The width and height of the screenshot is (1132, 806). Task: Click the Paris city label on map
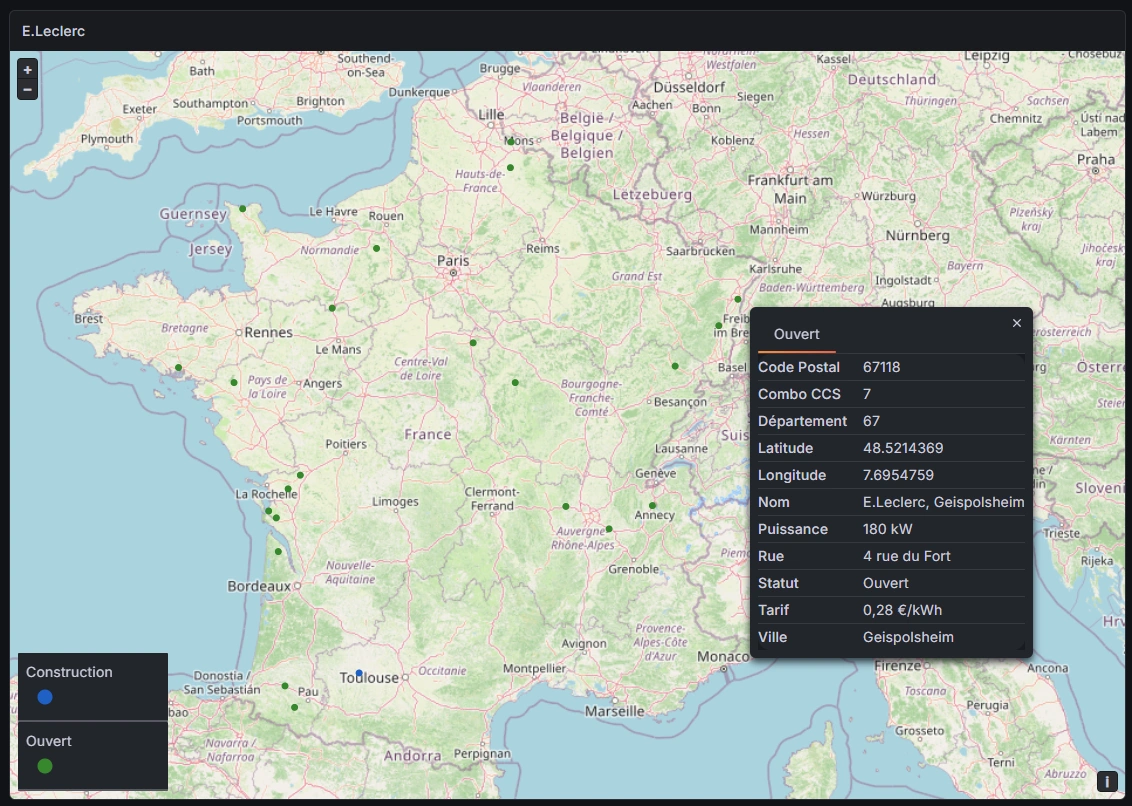click(x=453, y=261)
